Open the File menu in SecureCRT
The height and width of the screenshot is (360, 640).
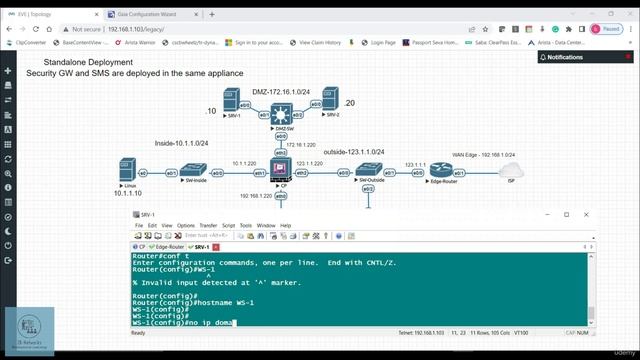pos(139,226)
